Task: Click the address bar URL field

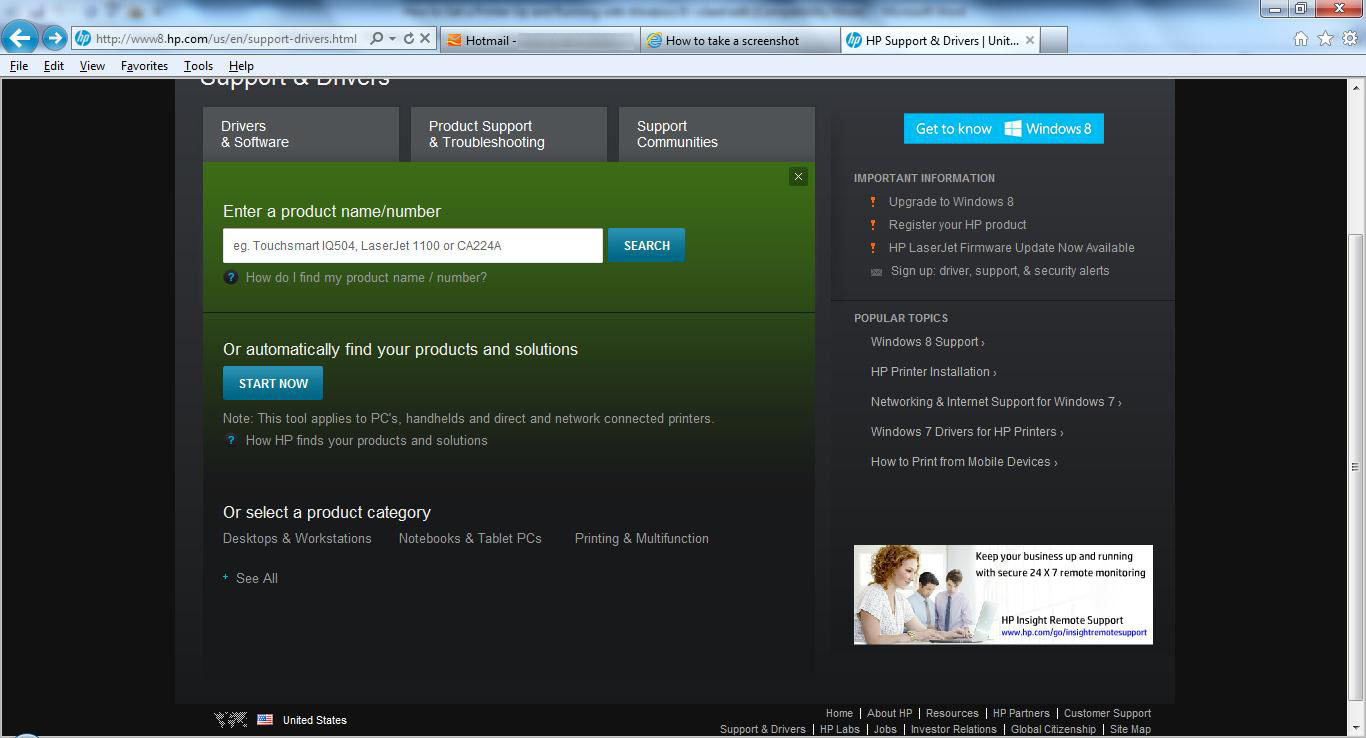Action: coord(226,39)
